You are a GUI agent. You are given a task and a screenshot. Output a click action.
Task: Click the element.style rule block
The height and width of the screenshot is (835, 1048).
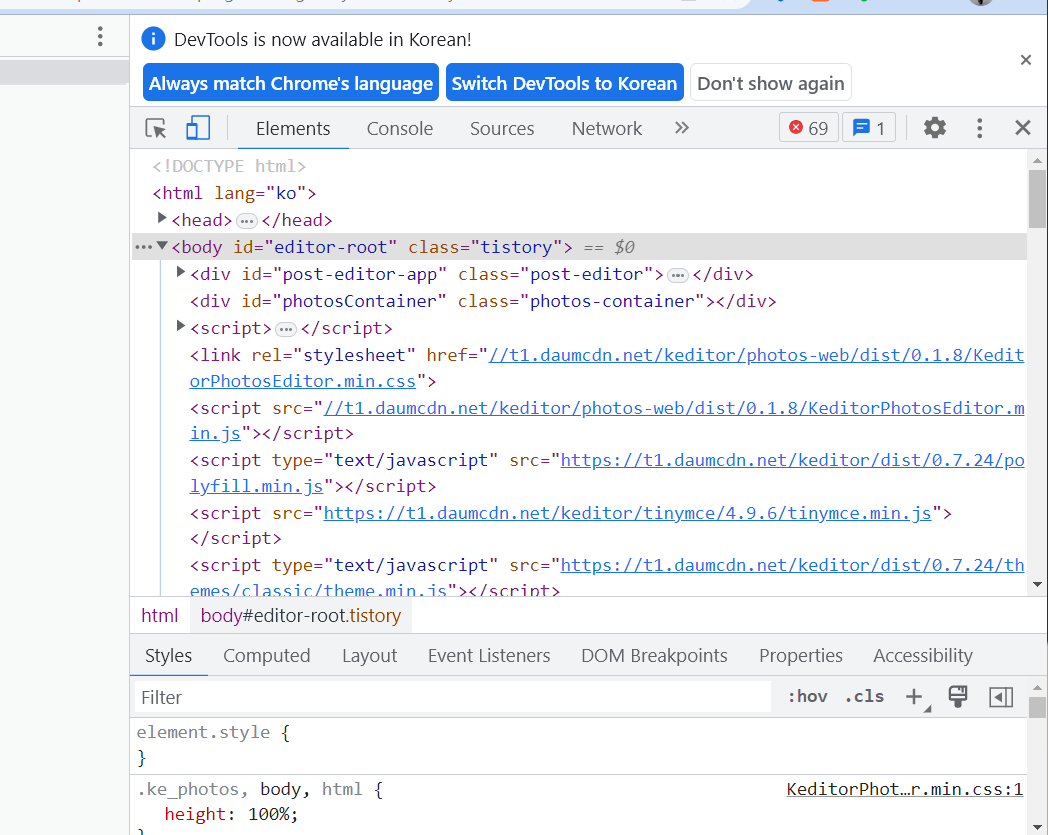[x=579, y=745]
